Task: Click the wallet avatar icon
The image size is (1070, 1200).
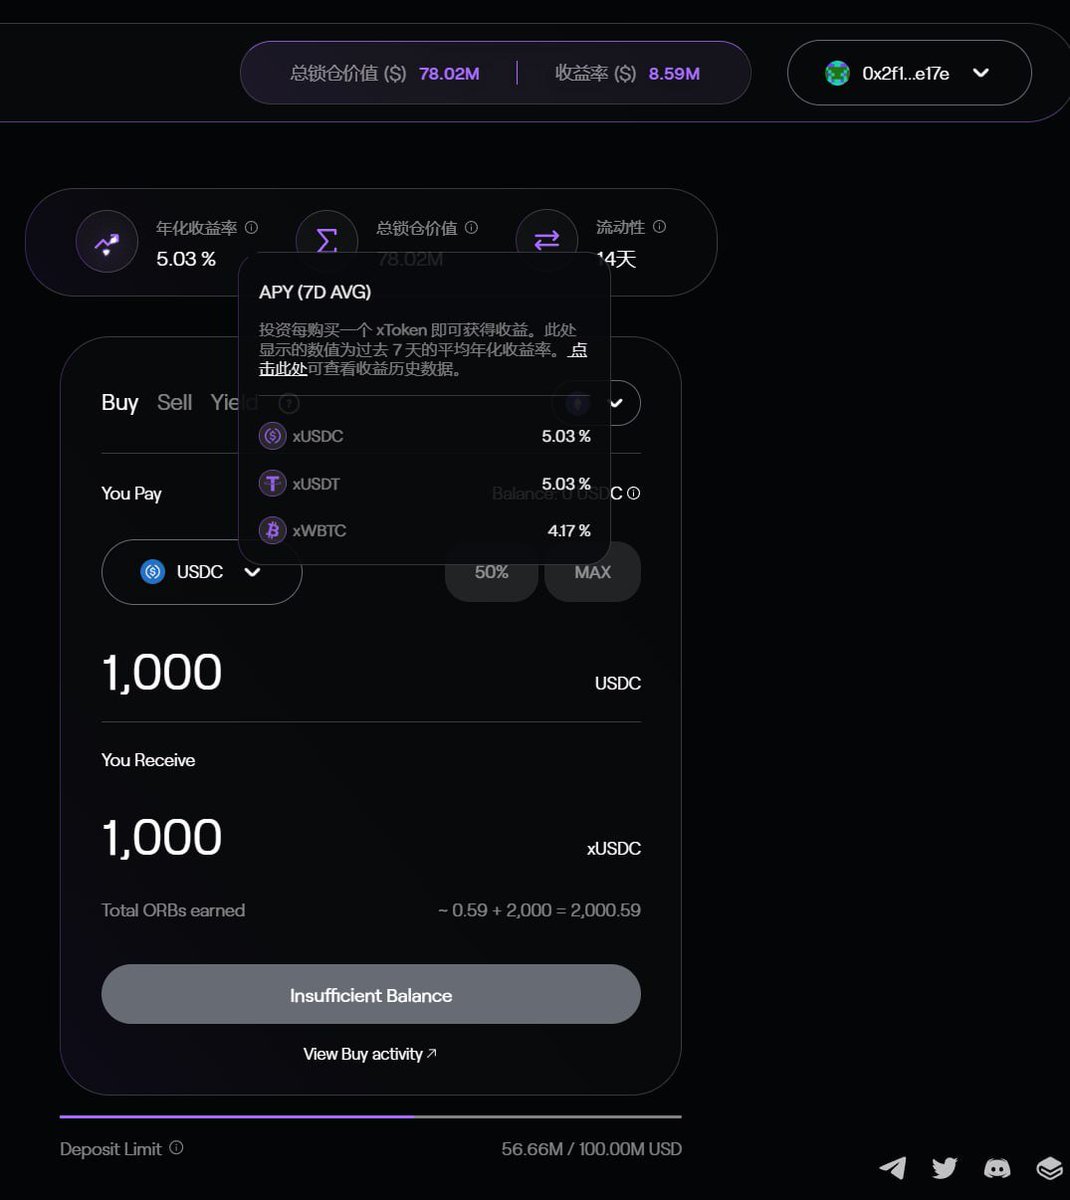Action: (x=837, y=73)
